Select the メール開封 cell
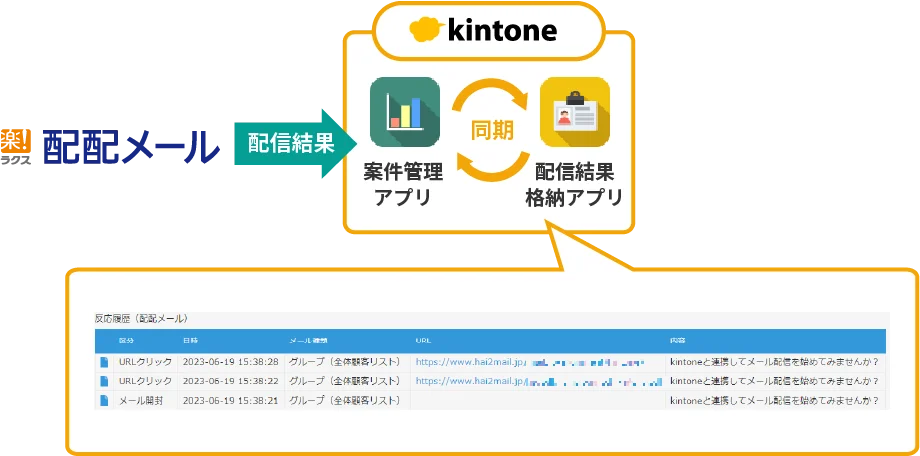Screen dimensions: 920x456 (x=141, y=400)
